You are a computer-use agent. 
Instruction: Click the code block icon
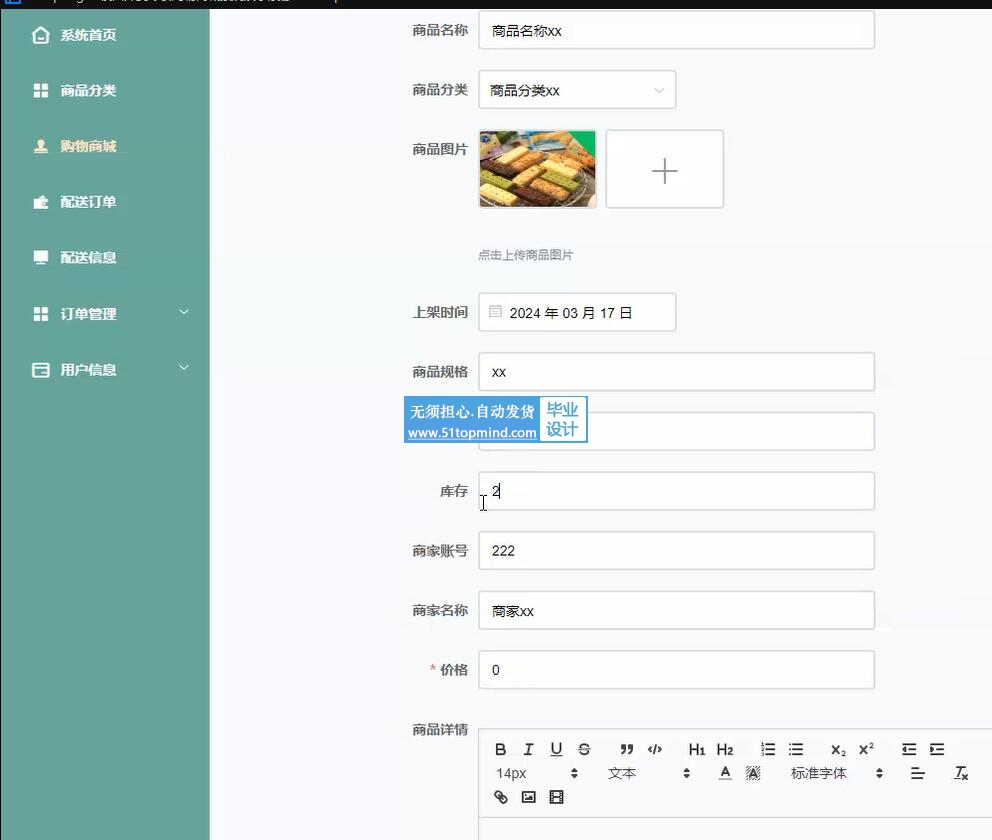pyautogui.click(x=655, y=749)
